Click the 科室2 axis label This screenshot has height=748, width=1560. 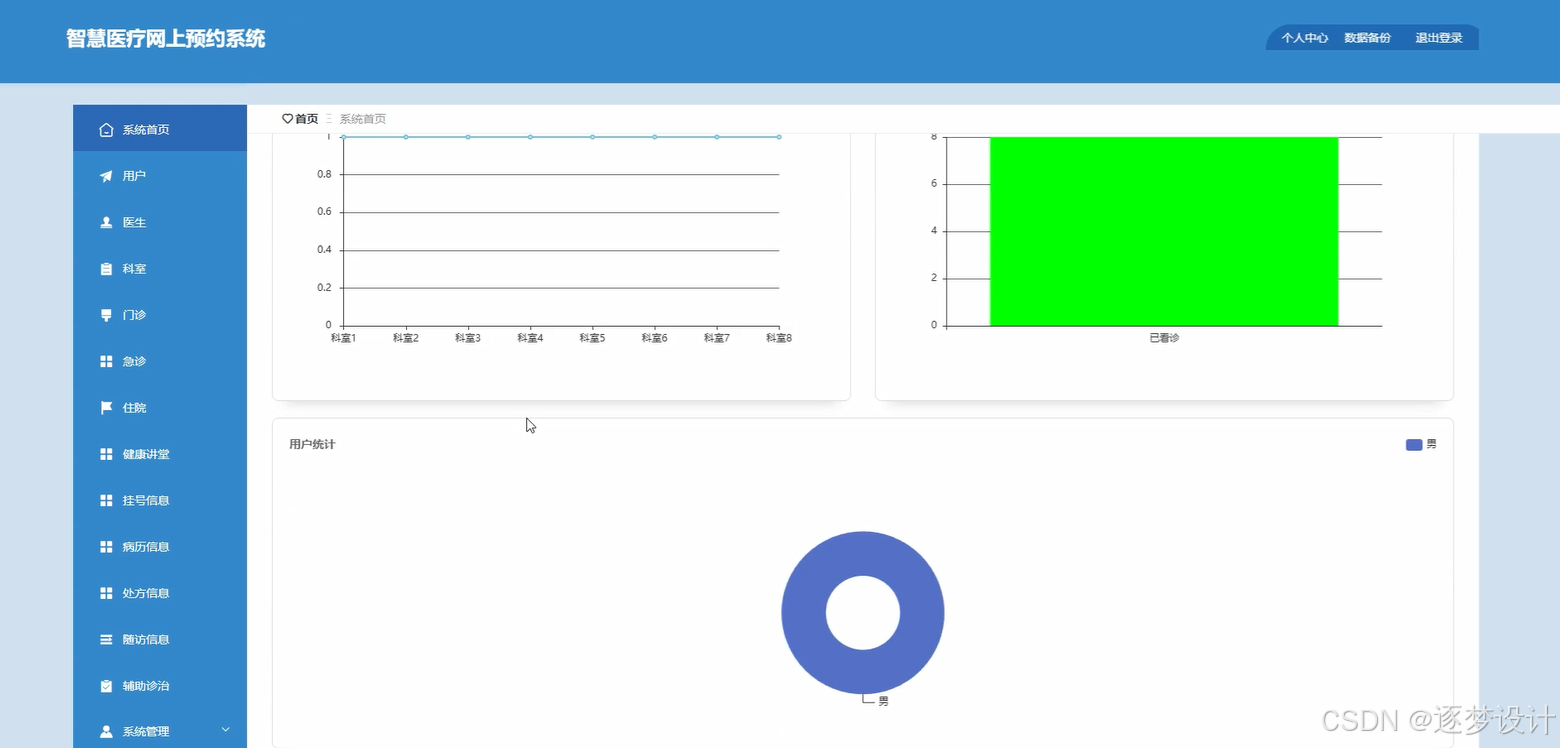coord(405,338)
